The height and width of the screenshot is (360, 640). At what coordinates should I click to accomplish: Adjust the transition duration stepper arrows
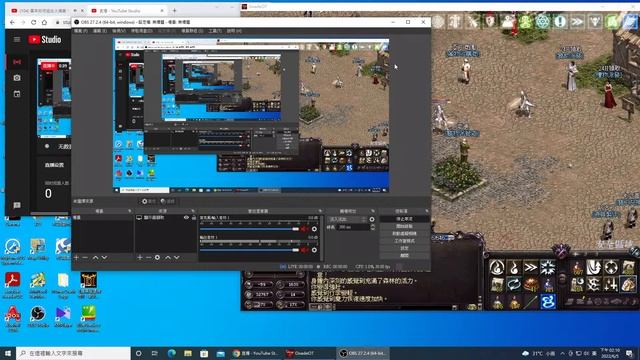[372, 227]
